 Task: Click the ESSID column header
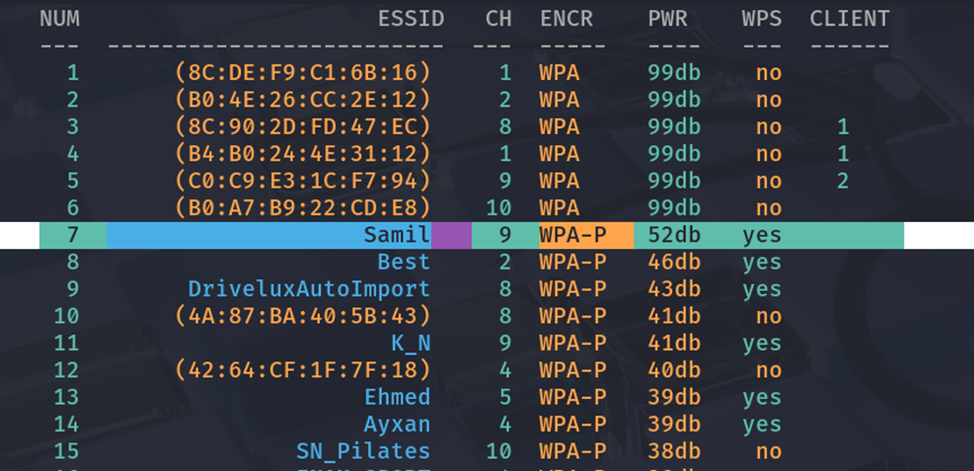(410, 19)
